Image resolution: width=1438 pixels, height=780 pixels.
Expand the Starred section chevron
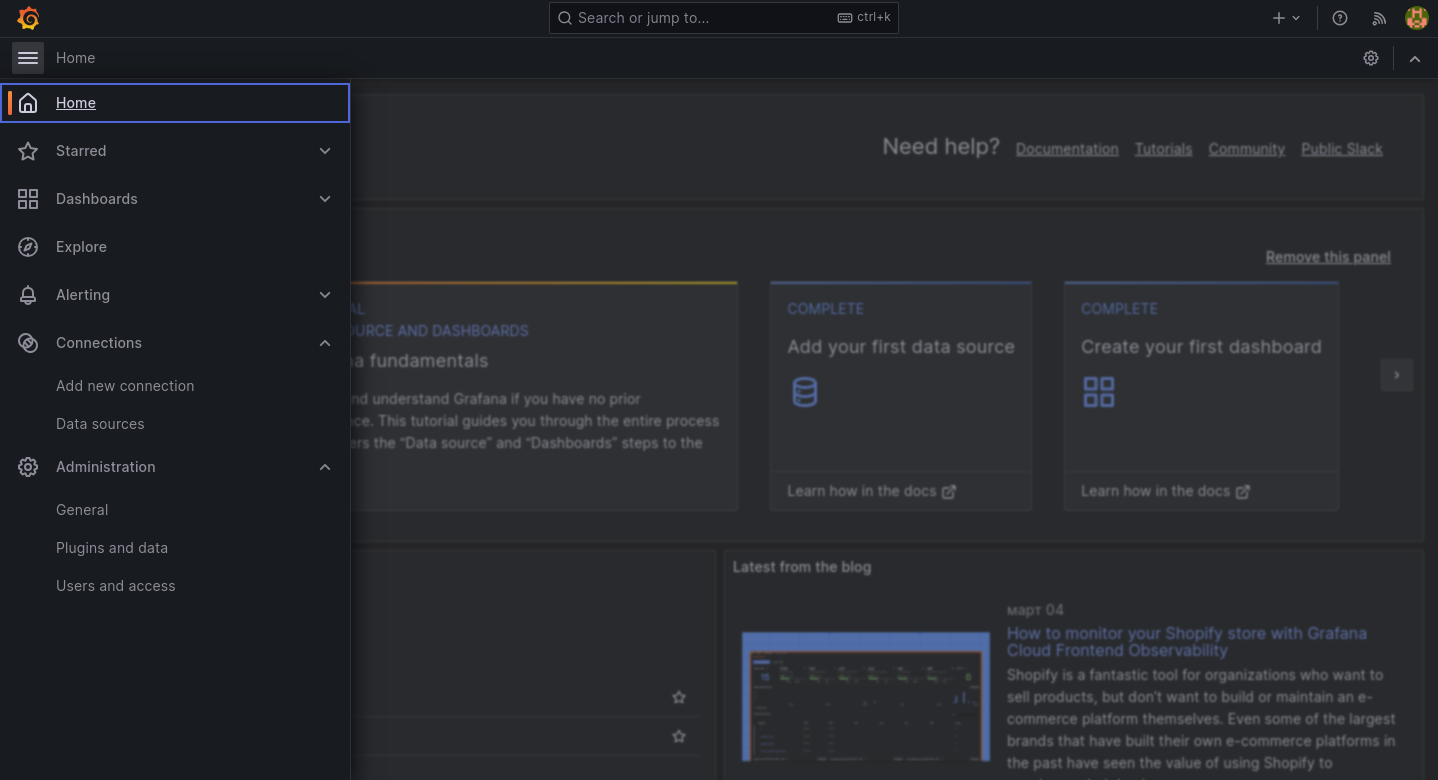325,151
